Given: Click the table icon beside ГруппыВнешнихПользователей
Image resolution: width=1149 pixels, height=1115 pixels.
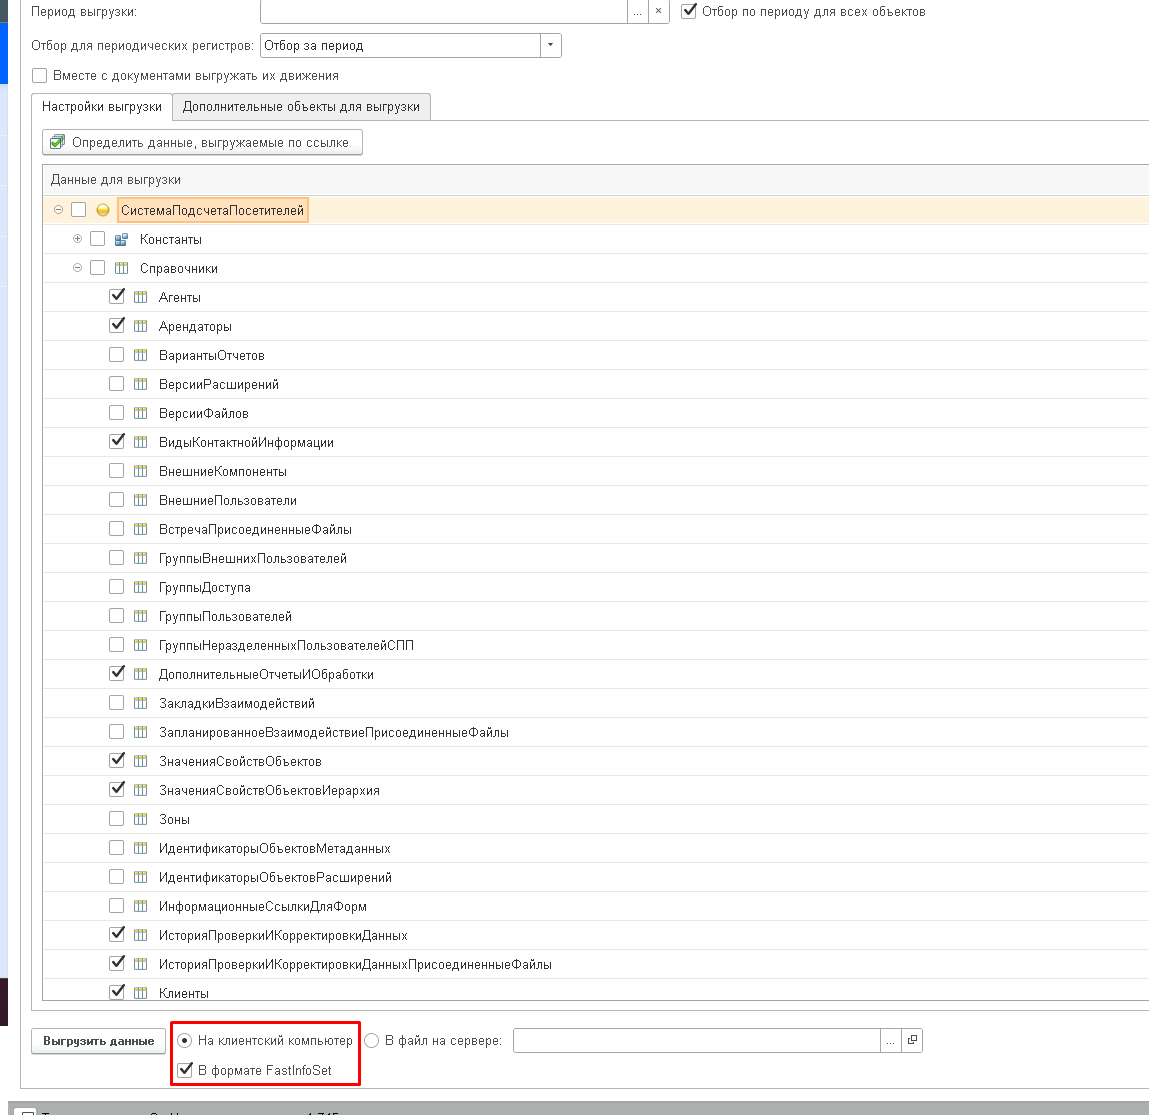Looking at the screenshot, I should [141, 558].
